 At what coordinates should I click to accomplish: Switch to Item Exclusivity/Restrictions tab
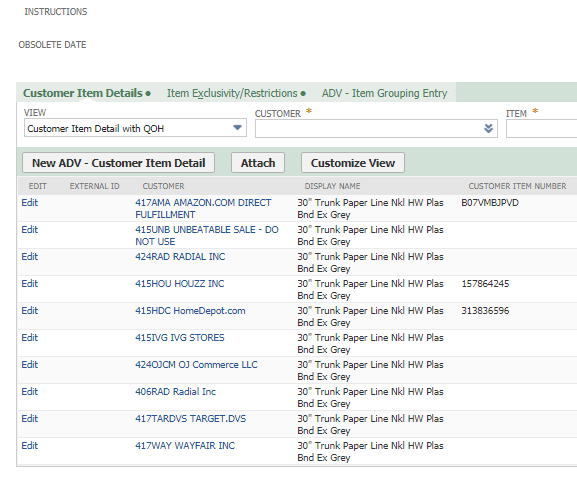coord(232,93)
